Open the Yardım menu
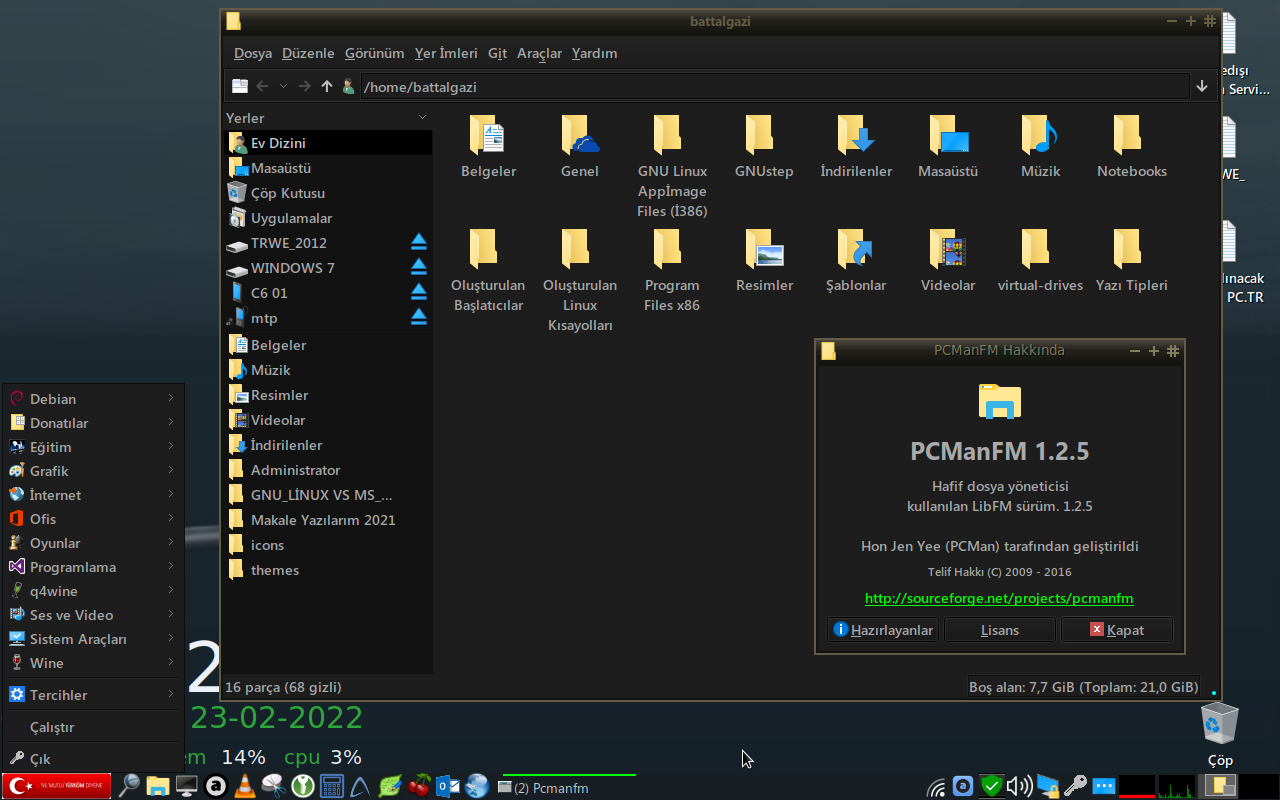Image resolution: width=1280 pixels, height=800 pixels. tap(594, 53)
